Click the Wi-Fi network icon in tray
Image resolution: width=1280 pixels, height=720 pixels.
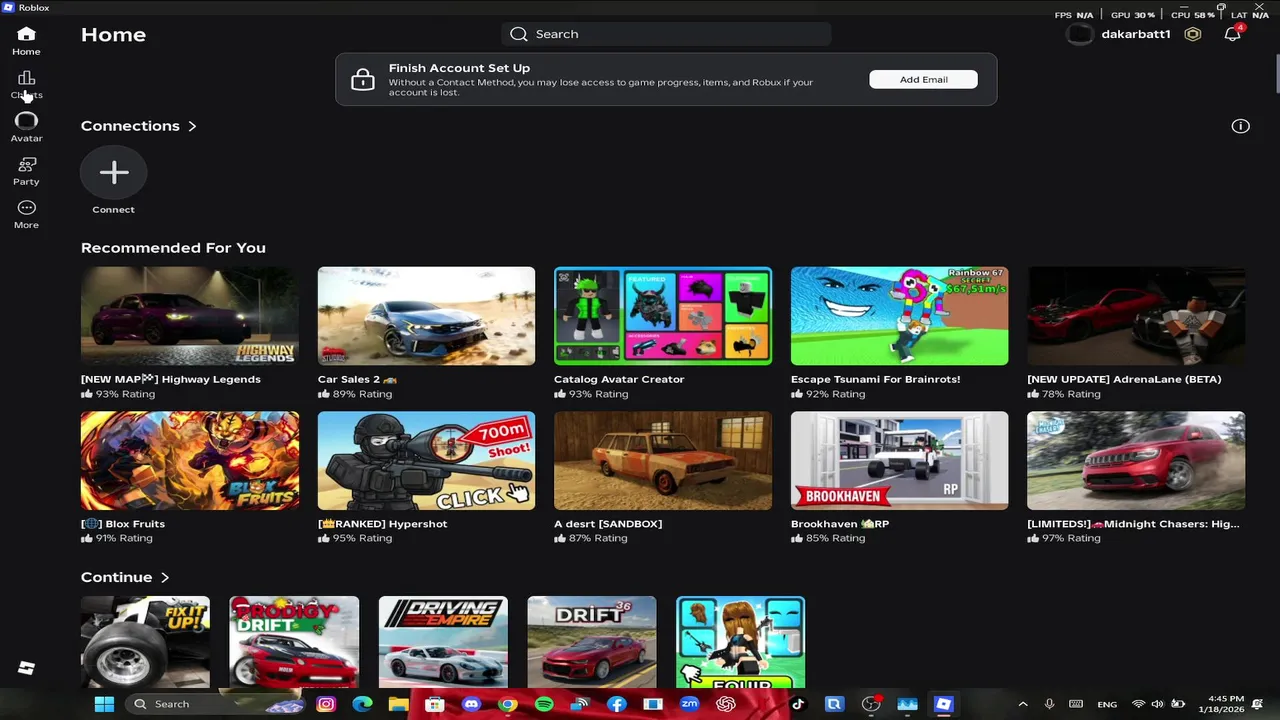(1138, 704)
